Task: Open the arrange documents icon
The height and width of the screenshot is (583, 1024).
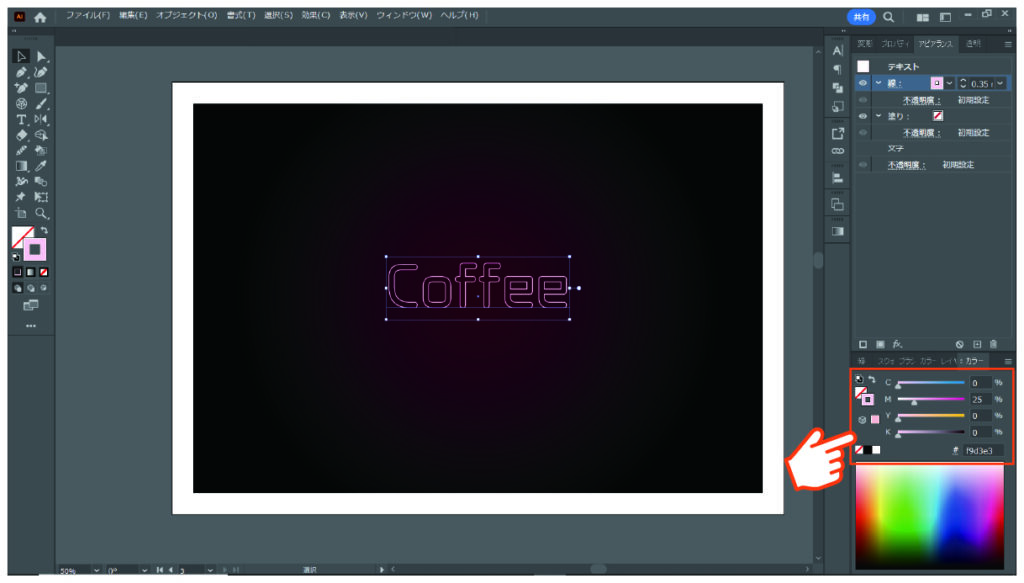Action: point(922,18)
